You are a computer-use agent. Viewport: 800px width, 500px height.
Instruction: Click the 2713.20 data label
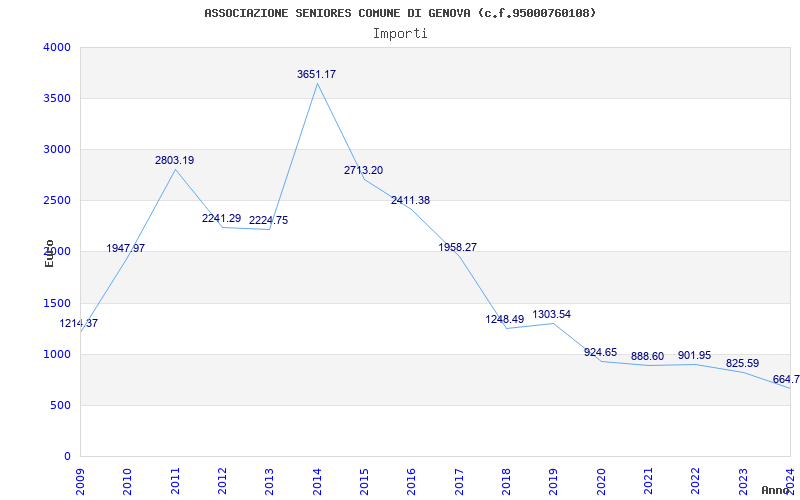[363, 171]
